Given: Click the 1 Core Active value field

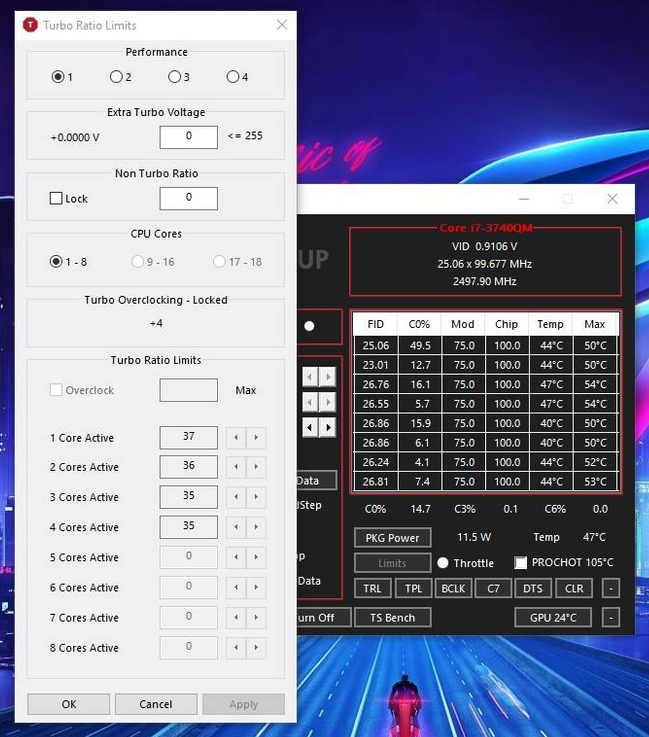Looking at the screenshot, I should click(x=188, y=438).
